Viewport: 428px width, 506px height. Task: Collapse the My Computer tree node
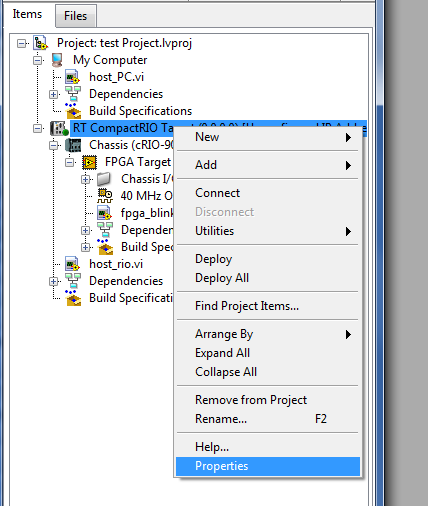[38, 61]
